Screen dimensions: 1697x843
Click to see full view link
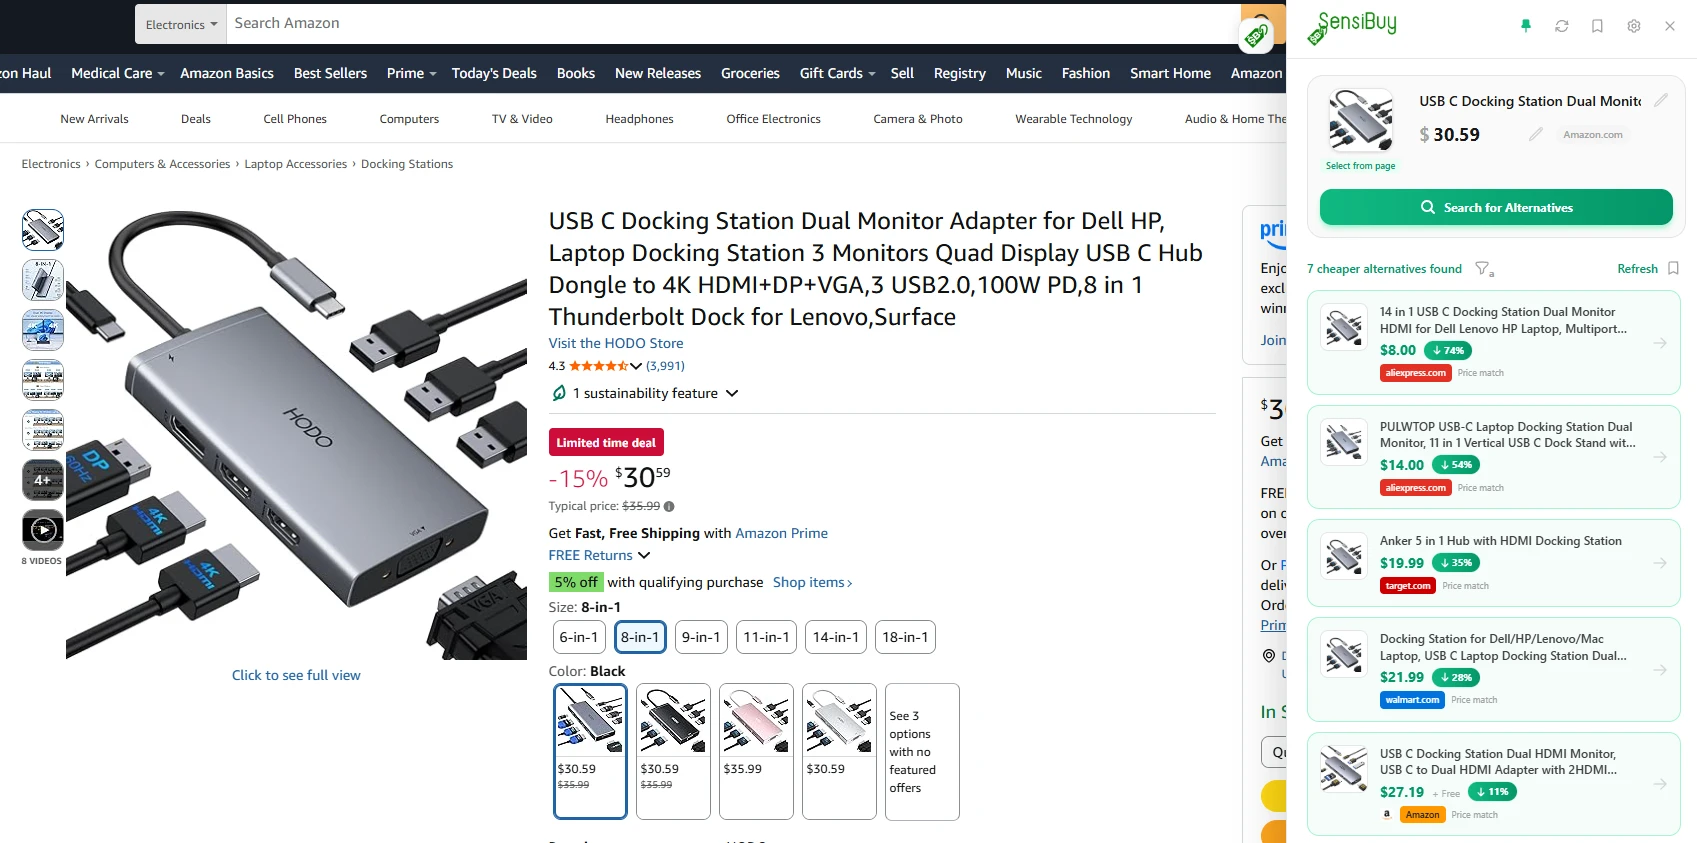(296, 675)
